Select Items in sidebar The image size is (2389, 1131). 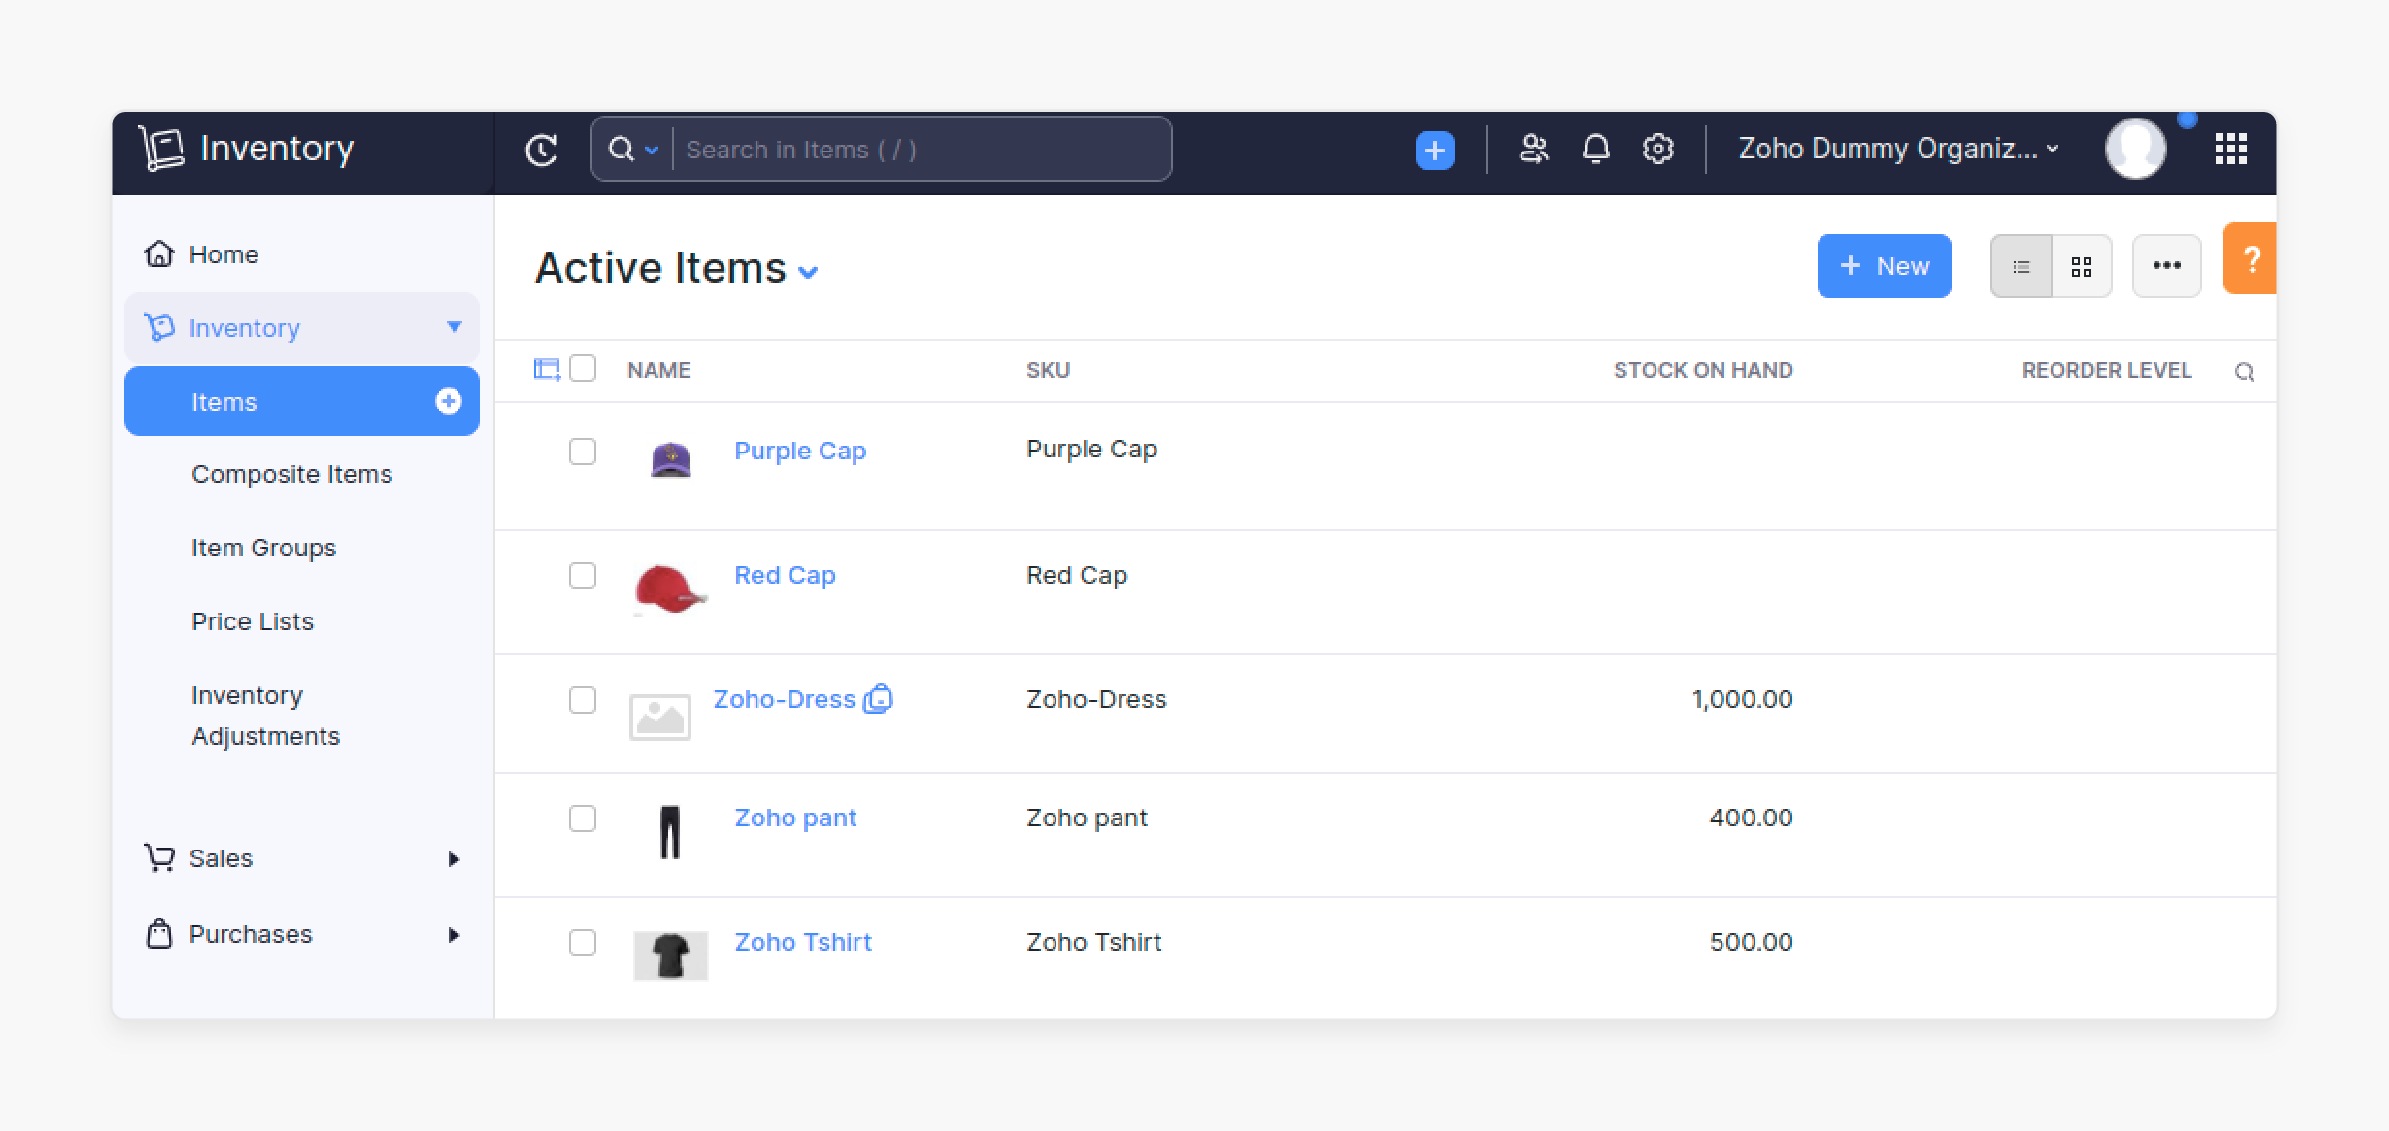(x=301, y=401)
